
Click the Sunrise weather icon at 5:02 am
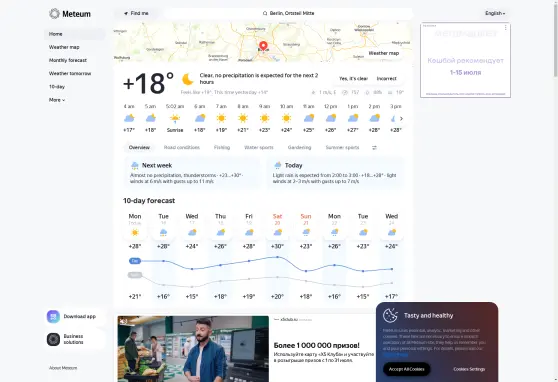[175, 118]
